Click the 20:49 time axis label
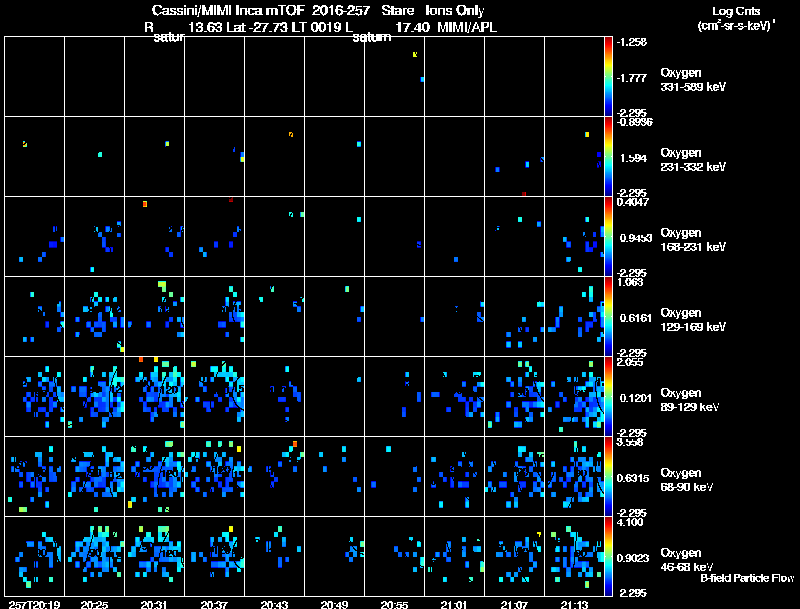 pos(334,604)
